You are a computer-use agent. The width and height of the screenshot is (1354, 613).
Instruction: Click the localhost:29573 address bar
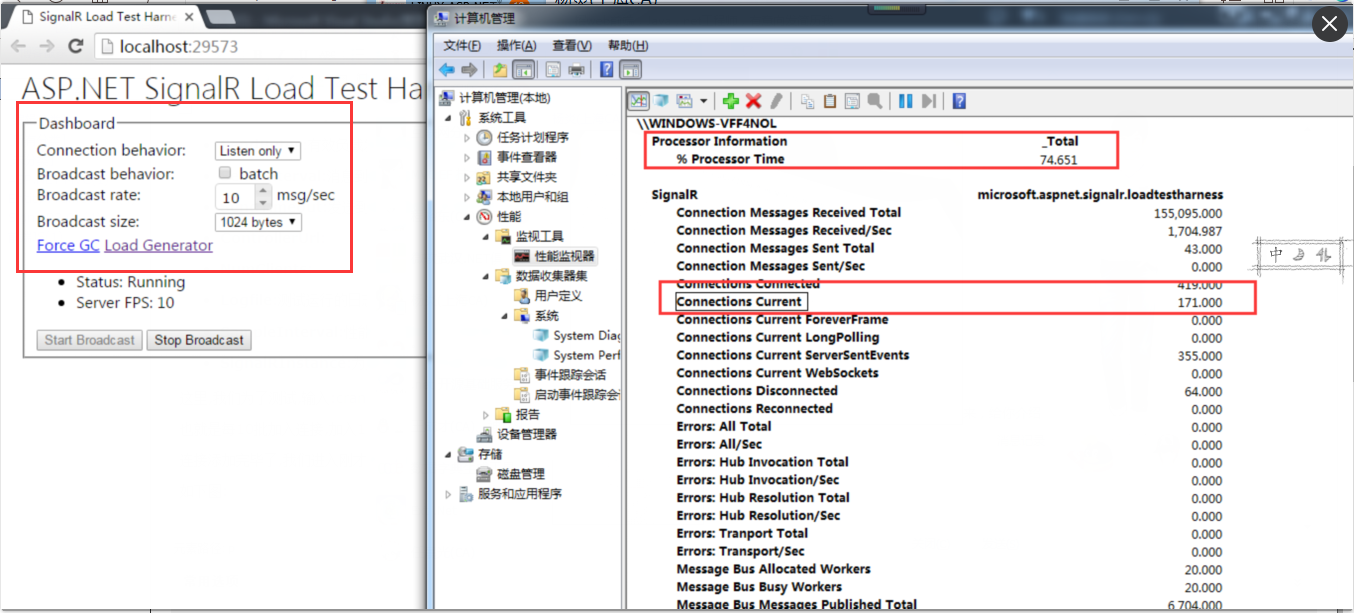click(260, 46)
